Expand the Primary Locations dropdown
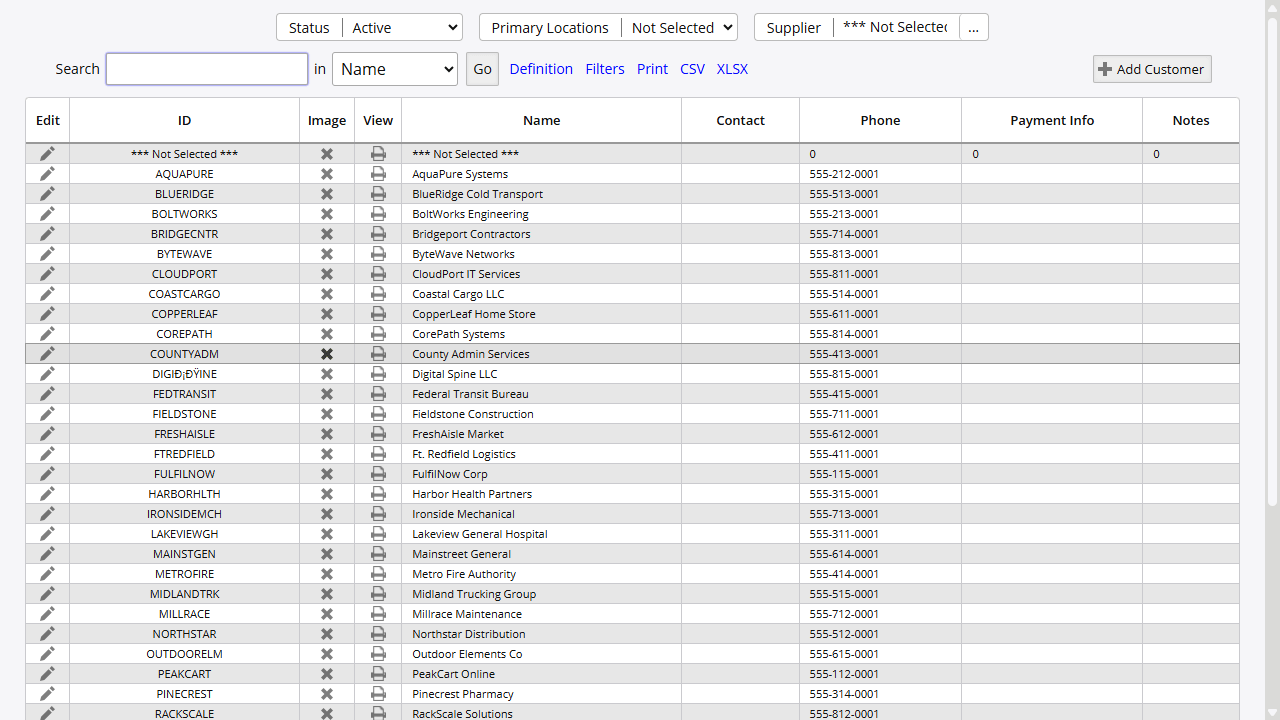 coord(679,28)
